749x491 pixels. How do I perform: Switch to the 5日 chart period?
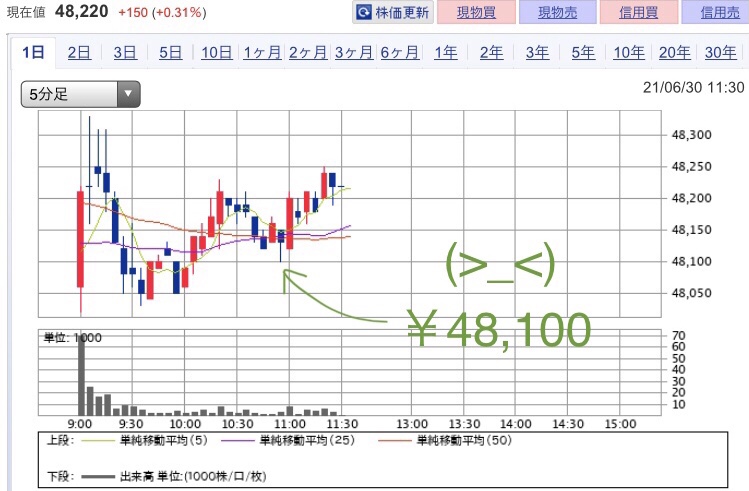[x=171, y=52]
